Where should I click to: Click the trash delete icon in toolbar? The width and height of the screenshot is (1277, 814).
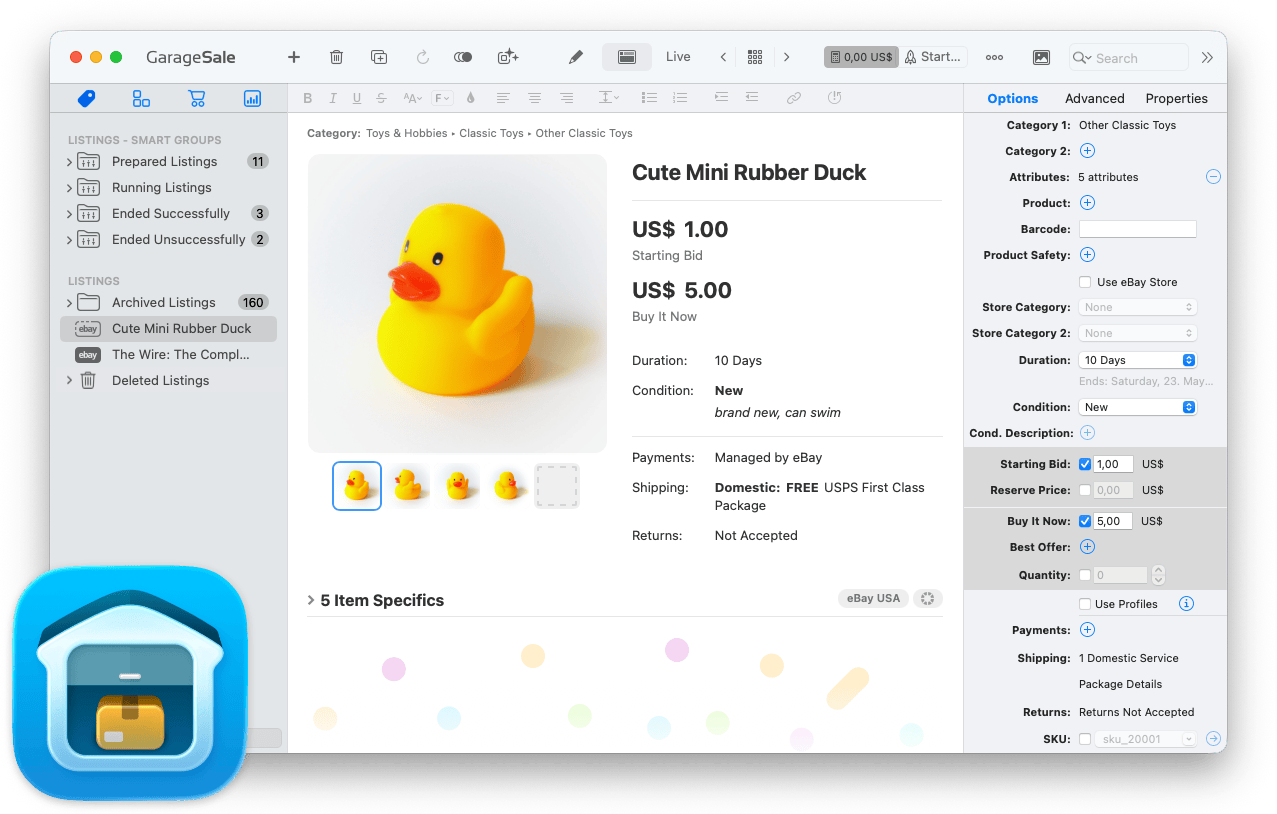(x=337, y=57)
